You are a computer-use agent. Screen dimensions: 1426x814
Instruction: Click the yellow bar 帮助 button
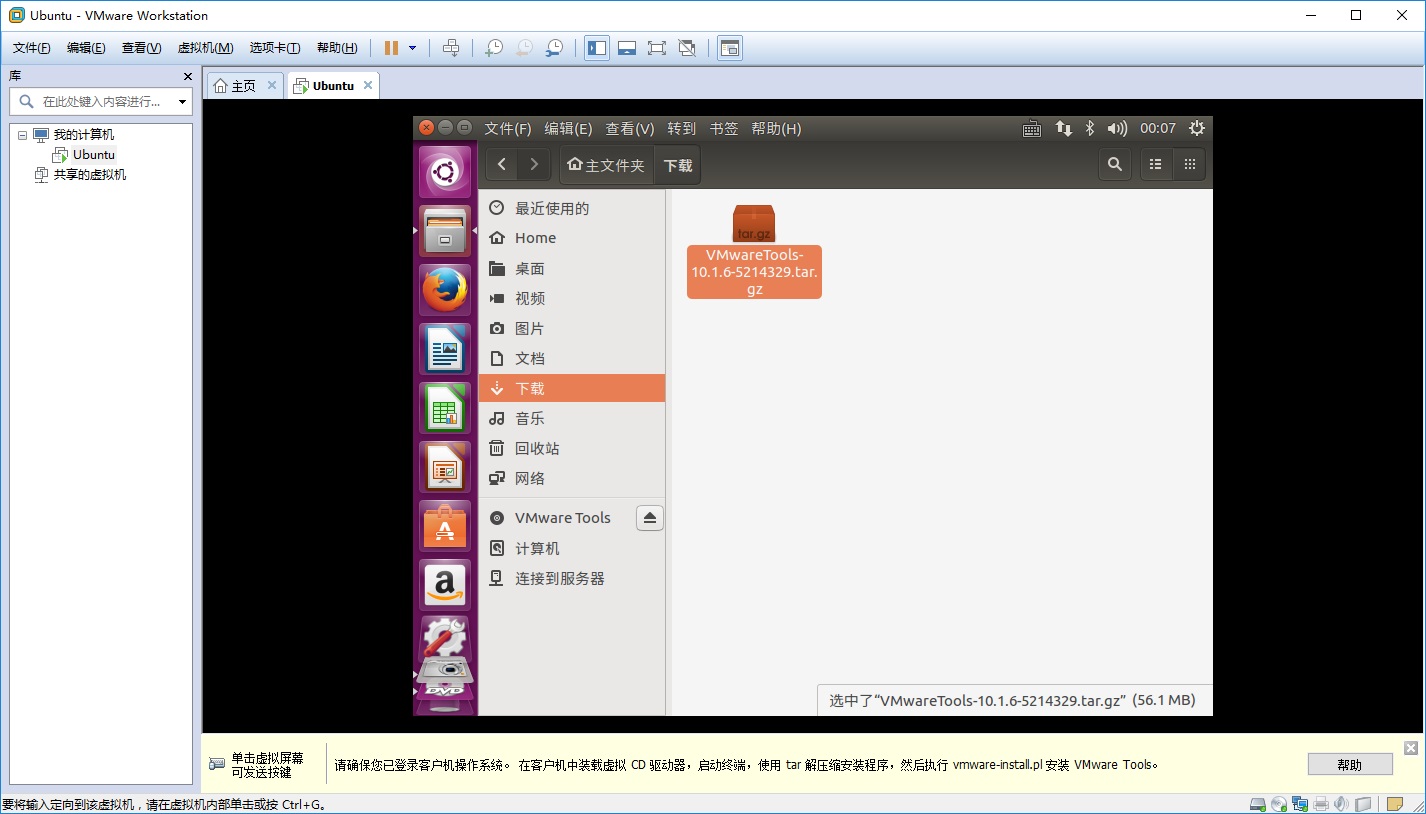point(1350,765)
